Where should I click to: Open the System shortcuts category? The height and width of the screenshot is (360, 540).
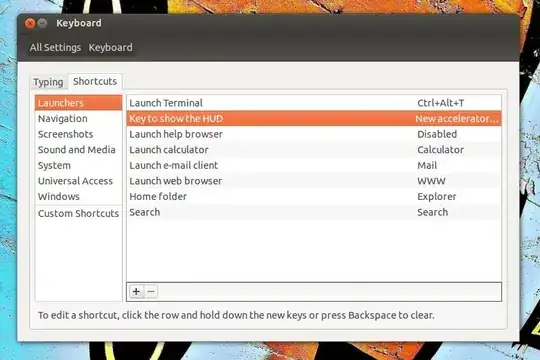point(79,165)
